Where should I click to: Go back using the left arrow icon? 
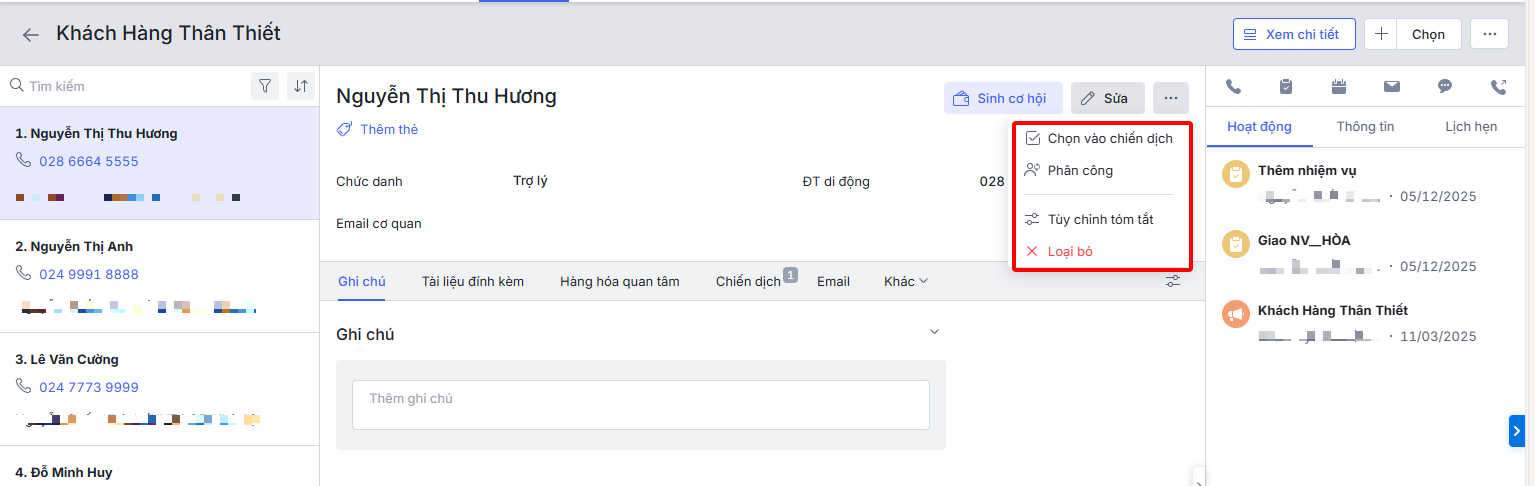pos(31,35)
